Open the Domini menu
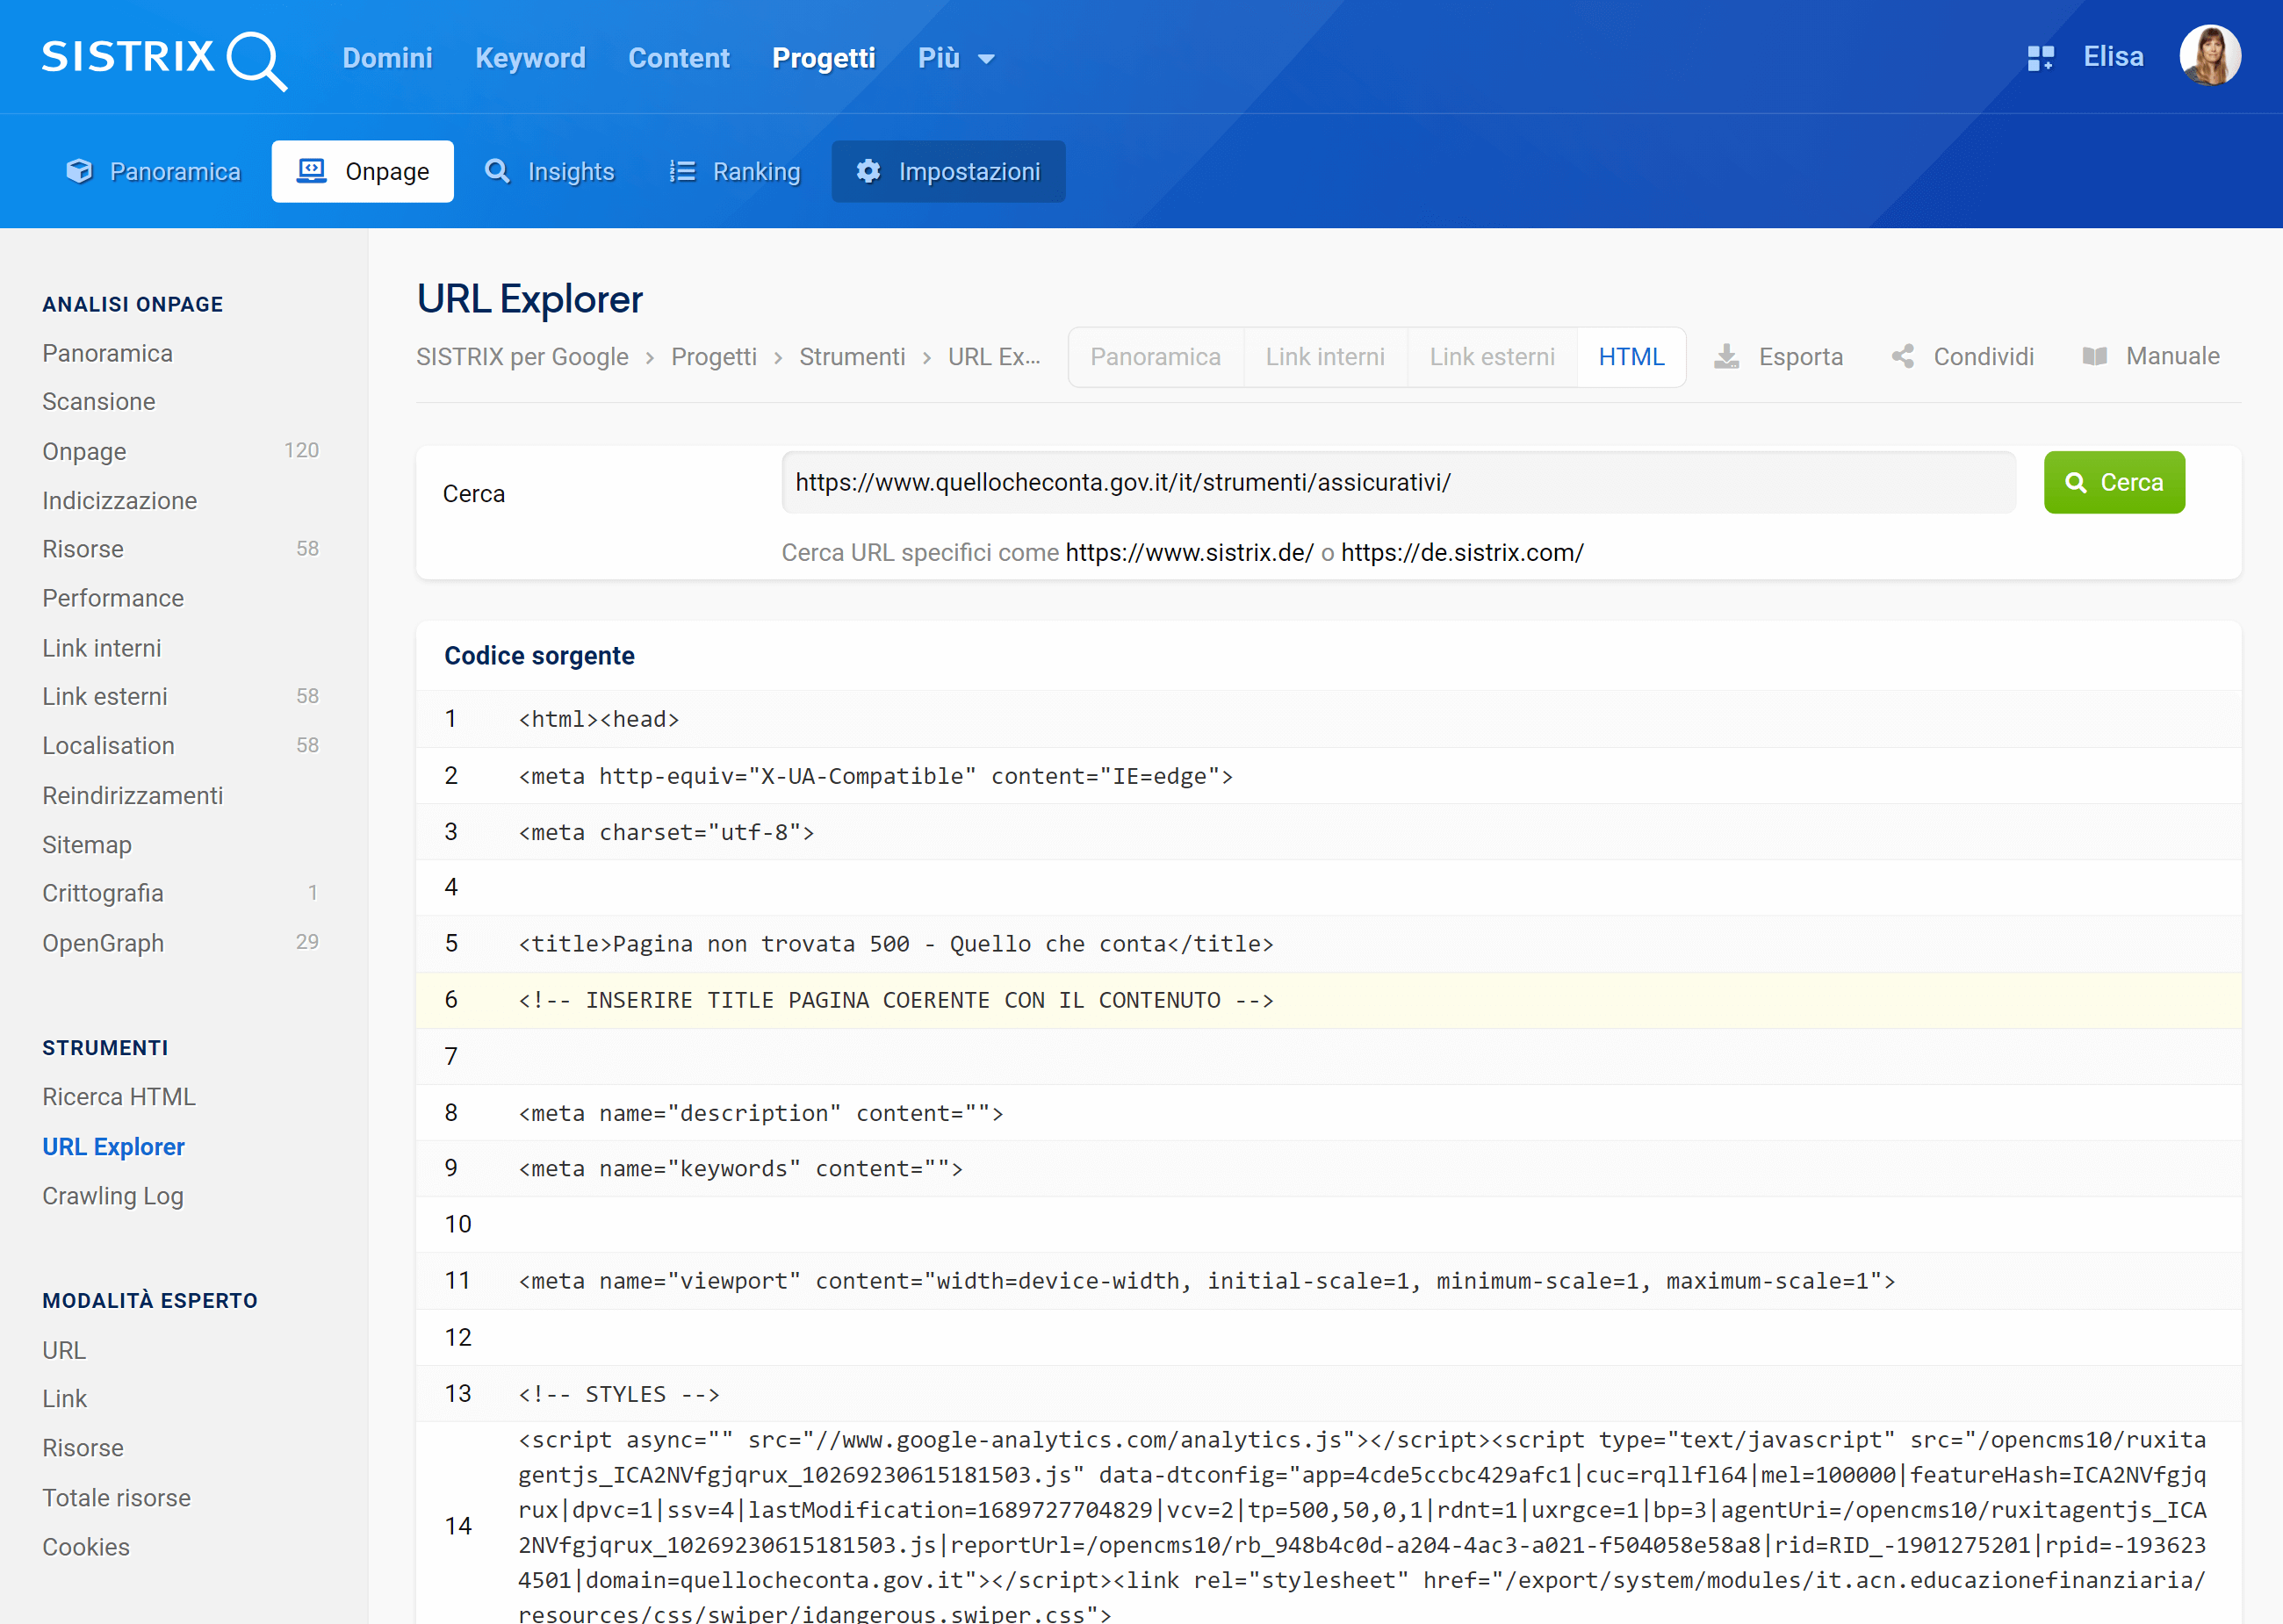Screen dimensions: 2283x1624 [387, 58]
